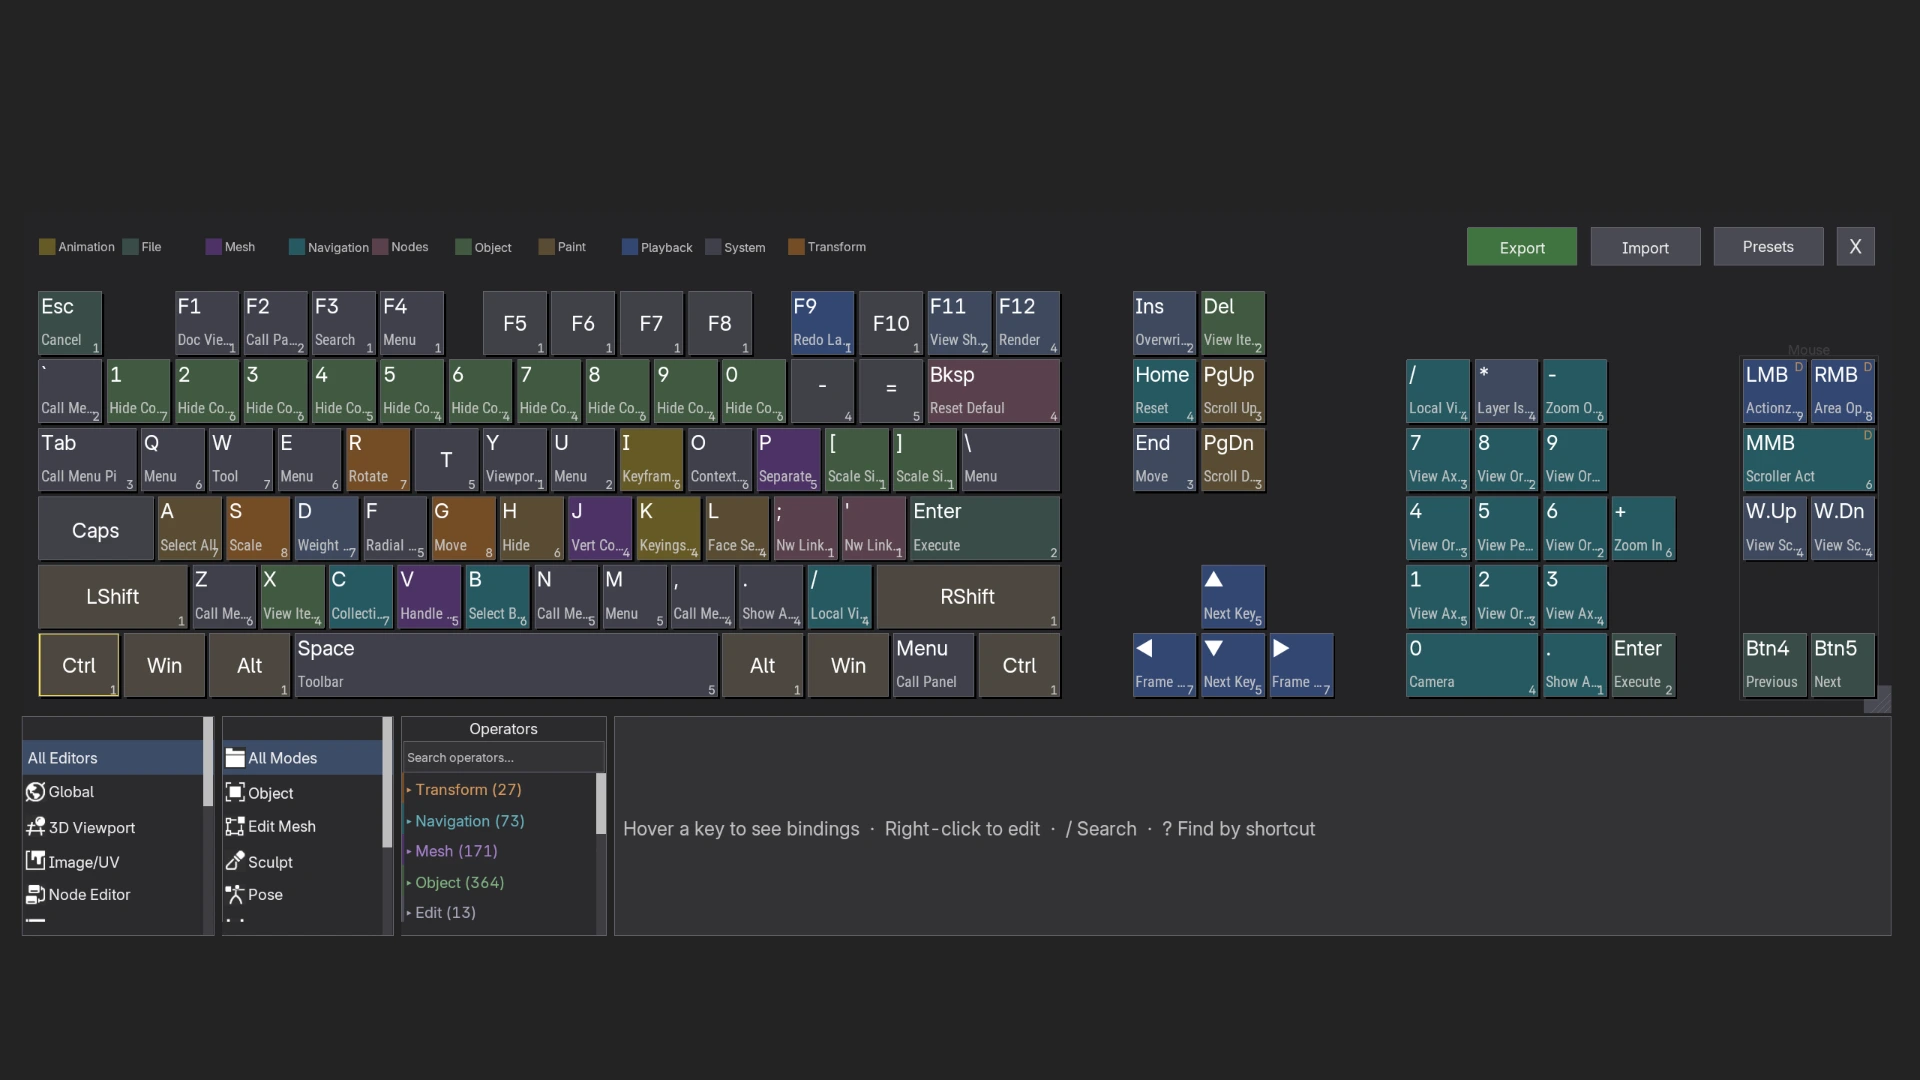Close the keymap panel with X
Screen dimensions: 1920x1080
(1855, 247)
